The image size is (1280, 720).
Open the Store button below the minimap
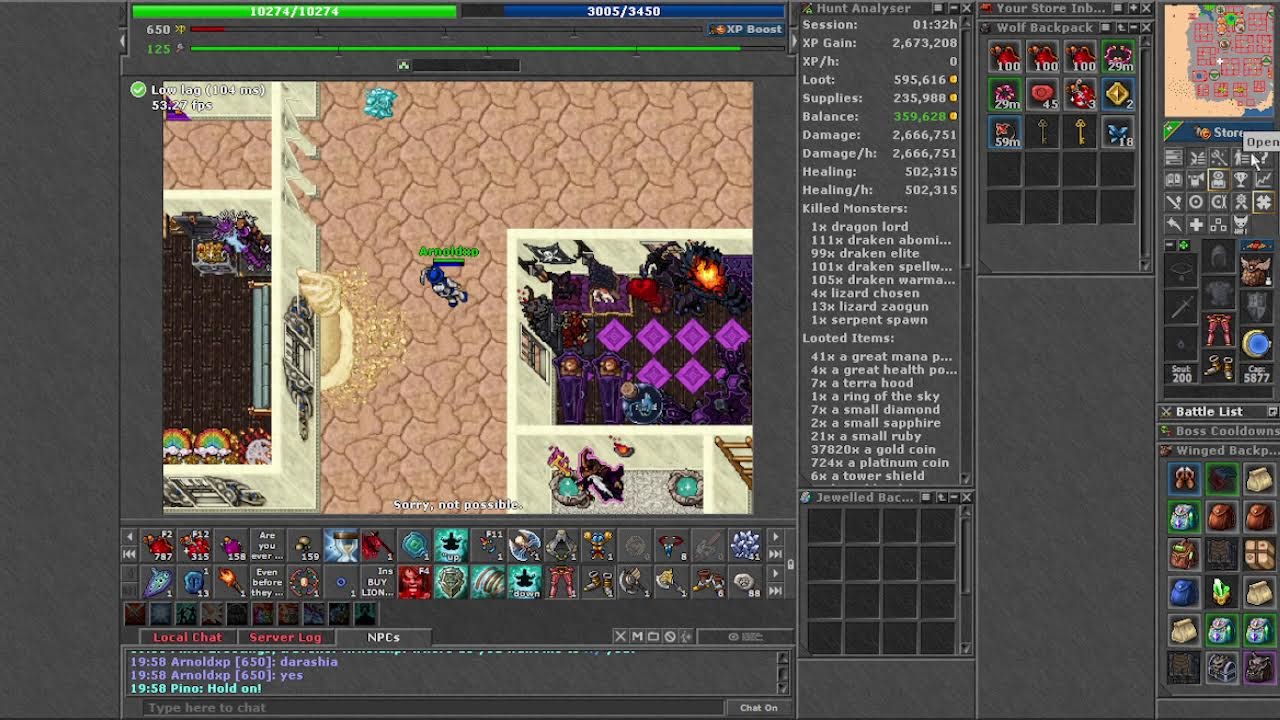coord(1219,132)
